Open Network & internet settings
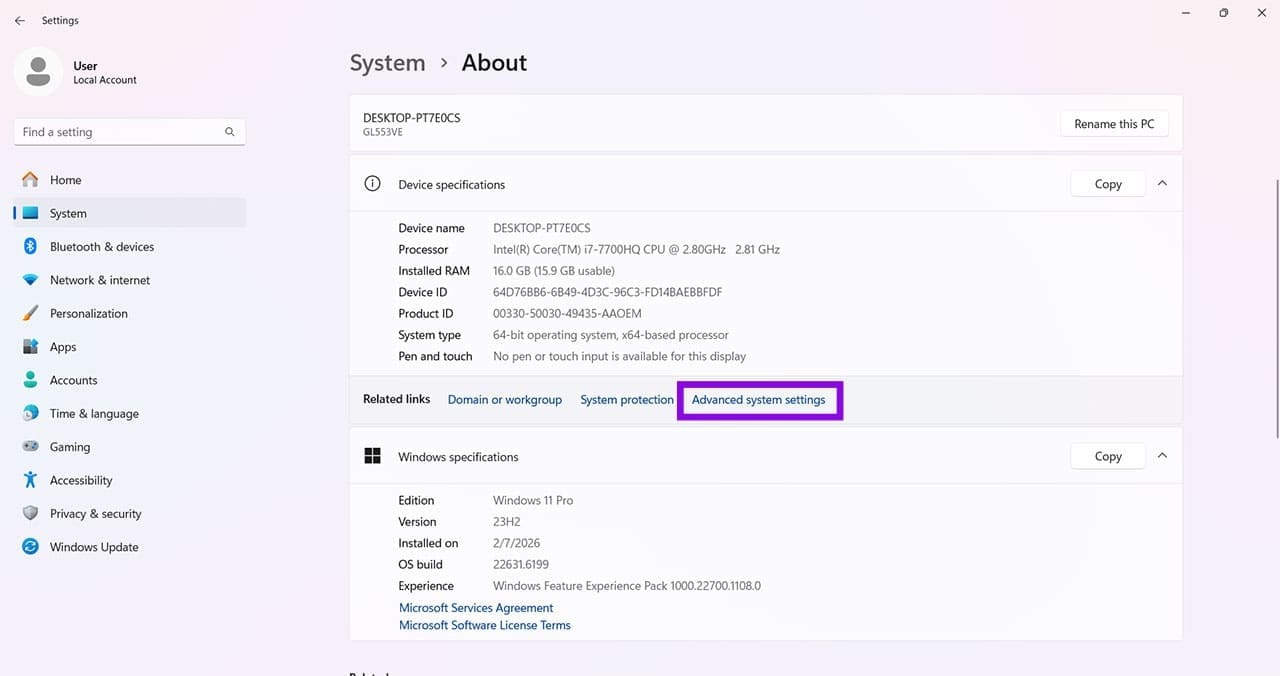 [130, 280]
